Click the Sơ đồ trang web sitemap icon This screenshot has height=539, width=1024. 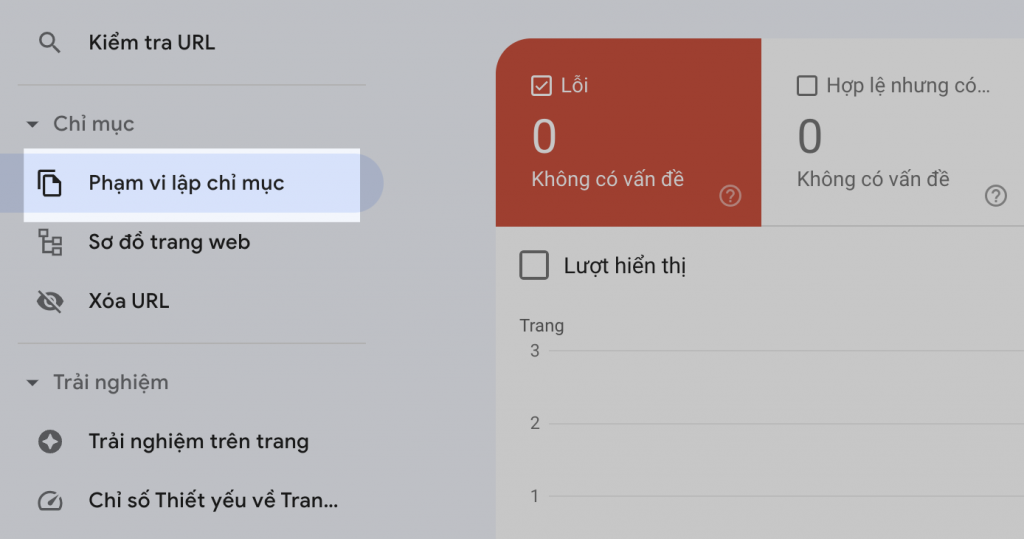50,242
